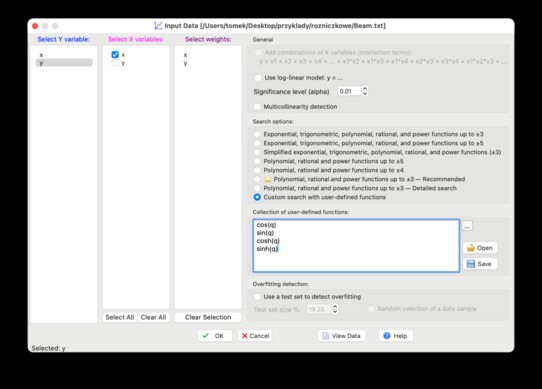This screenshot has width=542, height=389.
Task: Select Polynomial, rational and power up to ±4
Action: [257, 170]
